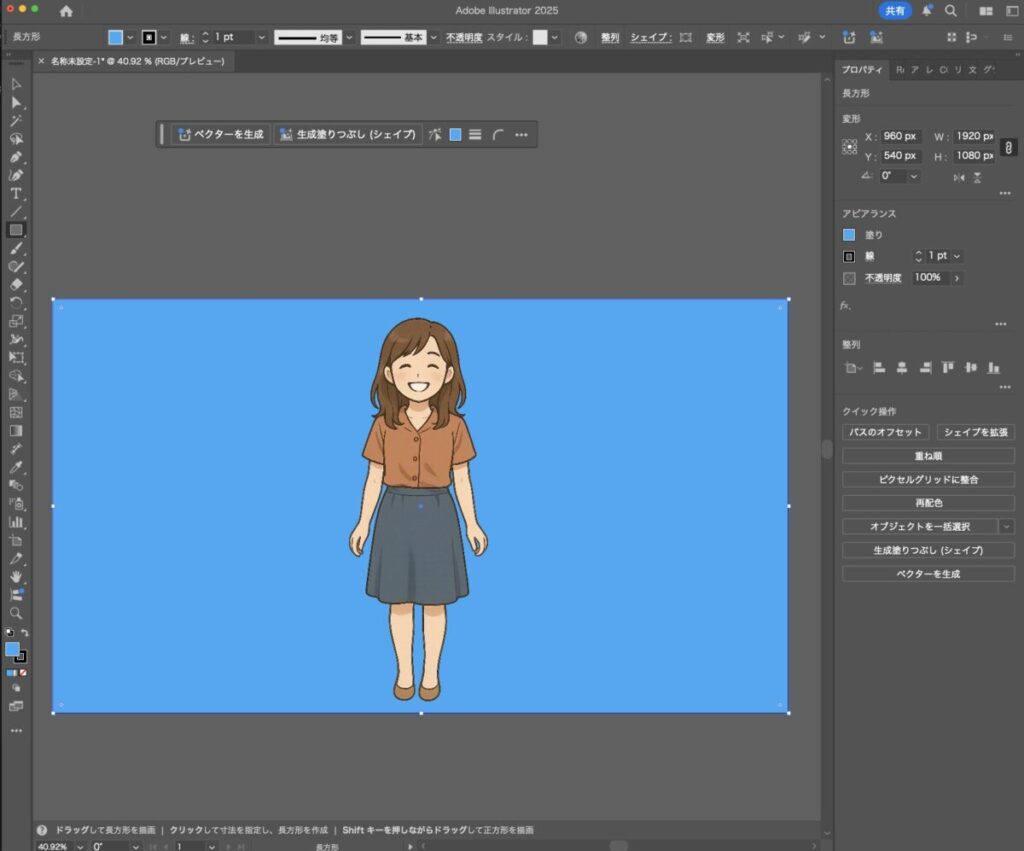
Task: Open the 重ね順 arrange button
Action: [928, 456]
